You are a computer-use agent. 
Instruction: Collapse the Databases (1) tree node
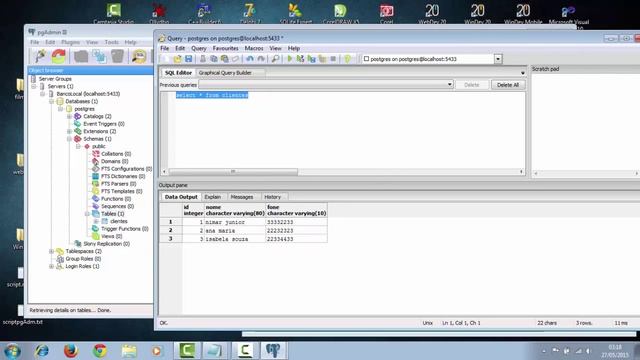51,101
